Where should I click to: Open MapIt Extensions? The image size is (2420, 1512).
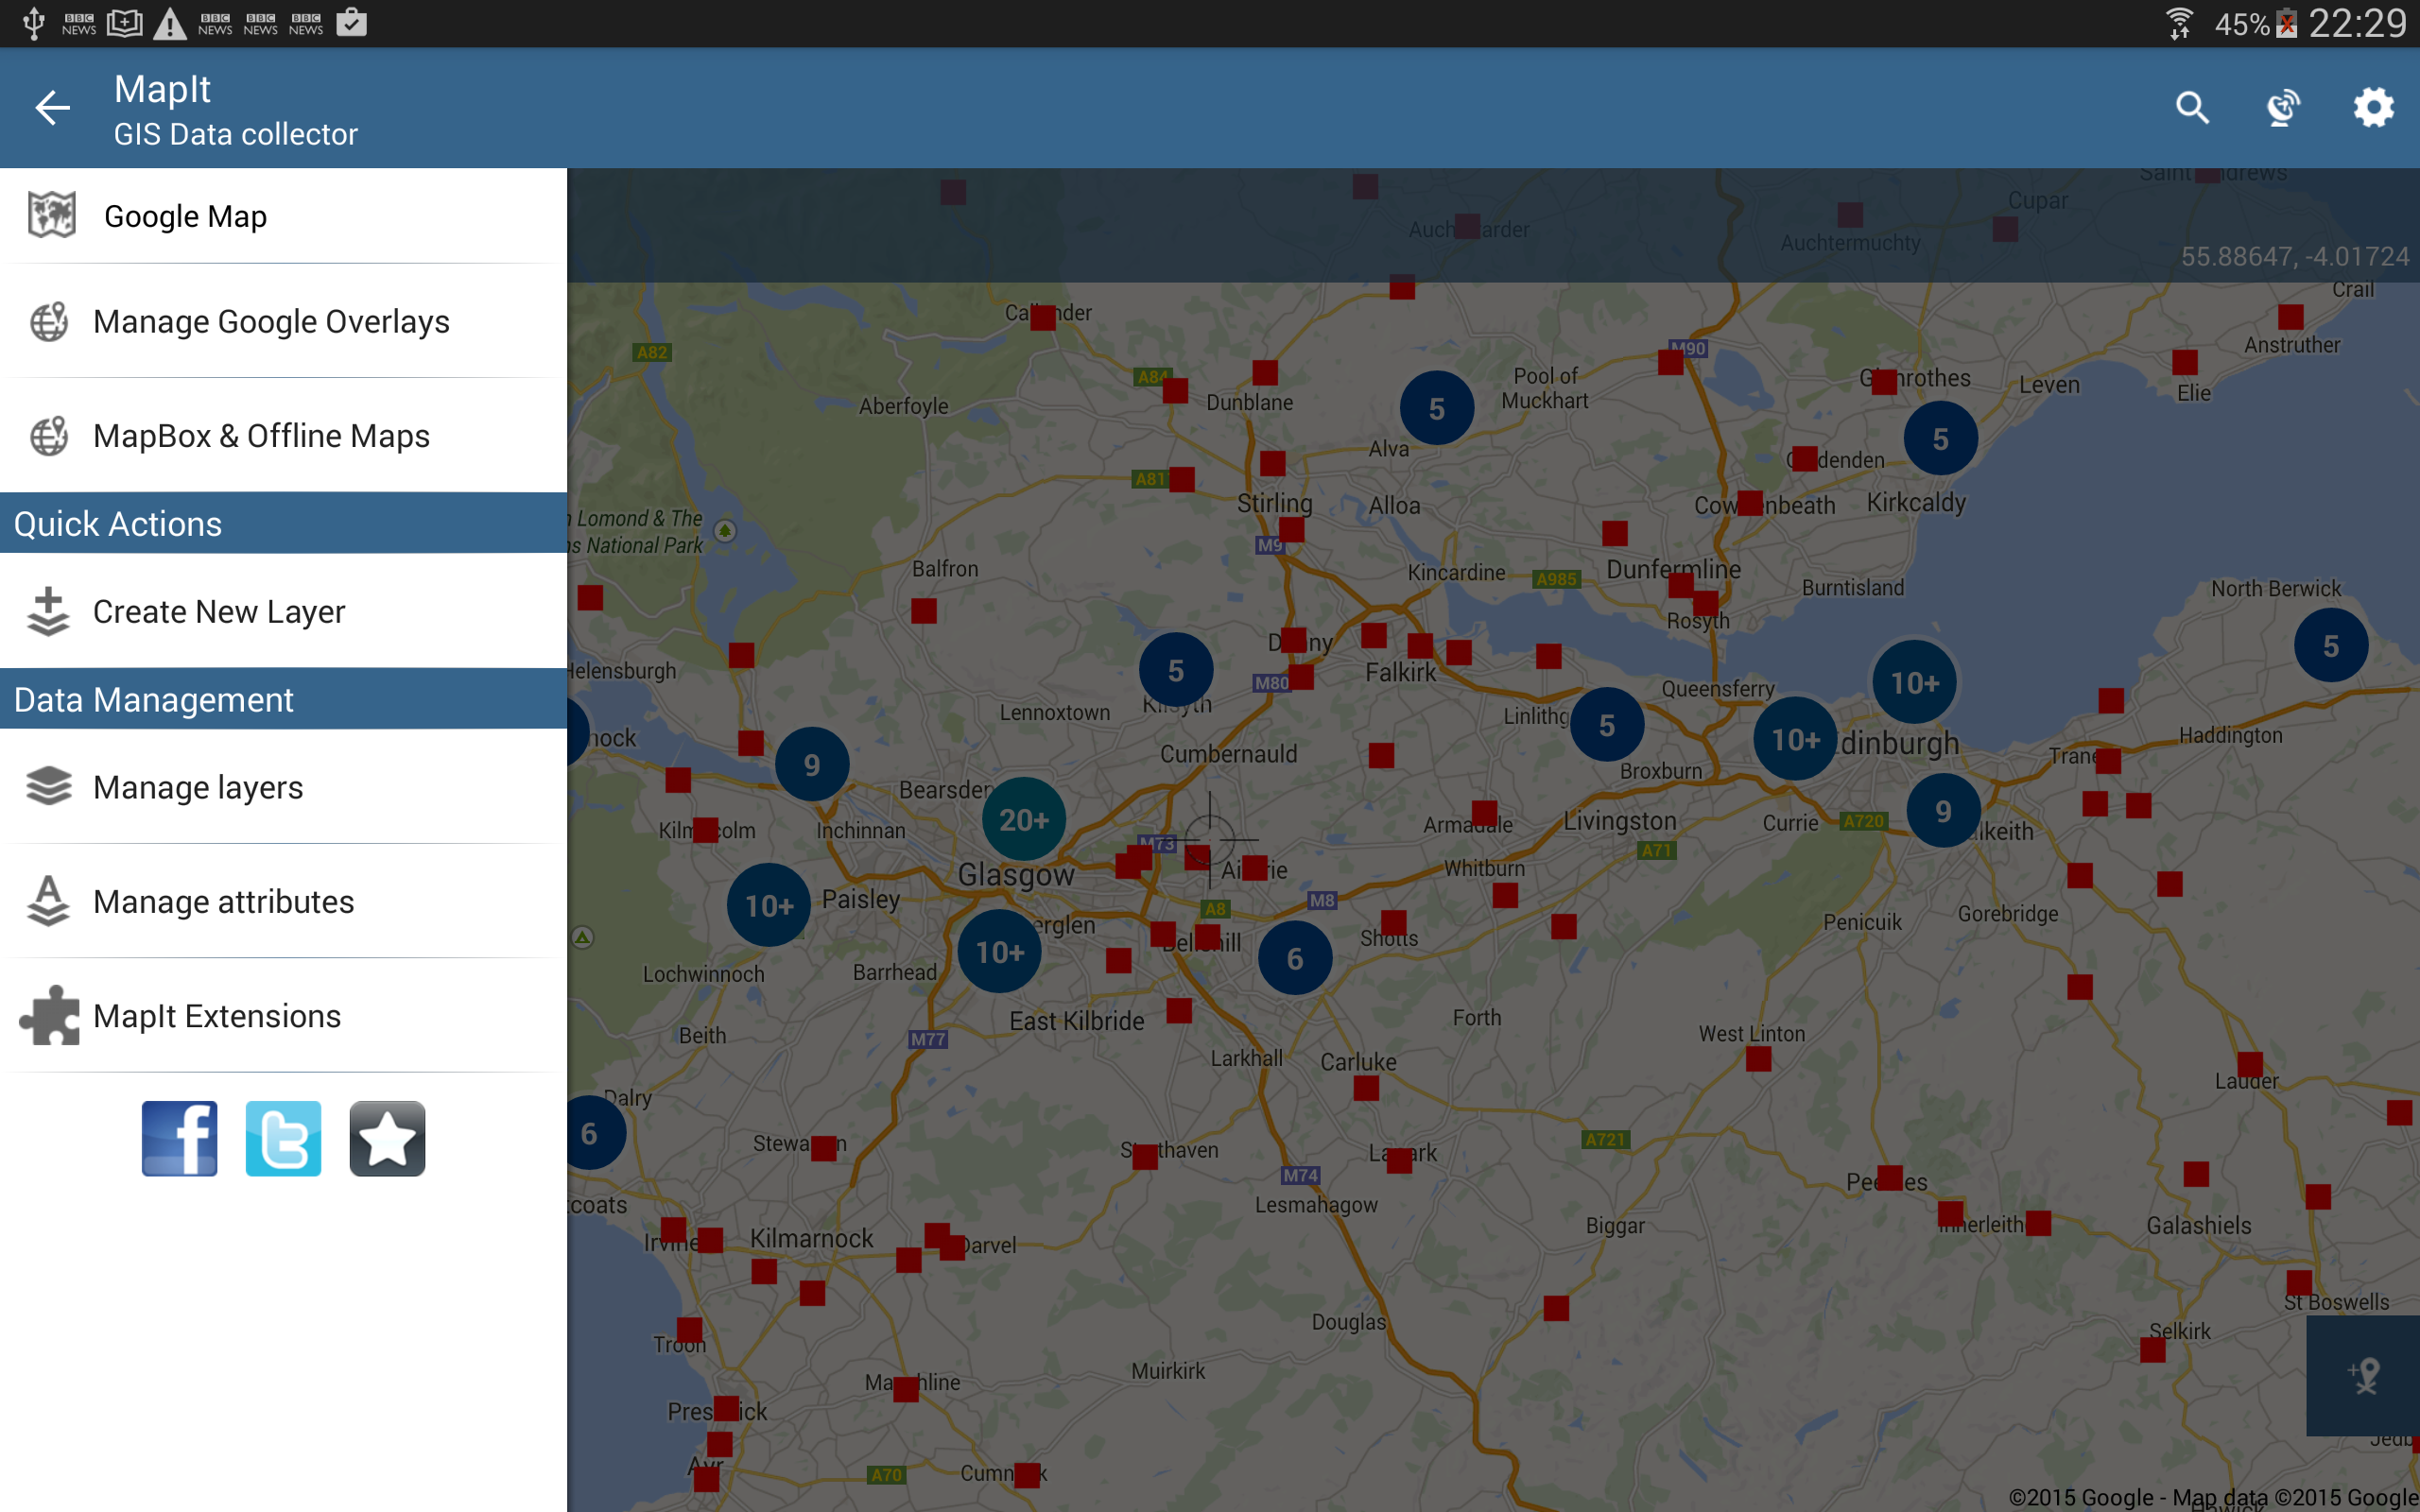[283, 1016]
